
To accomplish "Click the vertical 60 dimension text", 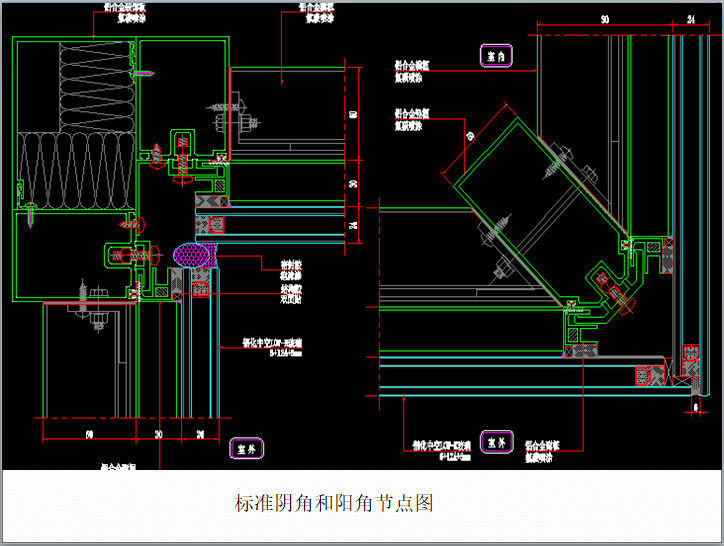I will click(353, 114).
